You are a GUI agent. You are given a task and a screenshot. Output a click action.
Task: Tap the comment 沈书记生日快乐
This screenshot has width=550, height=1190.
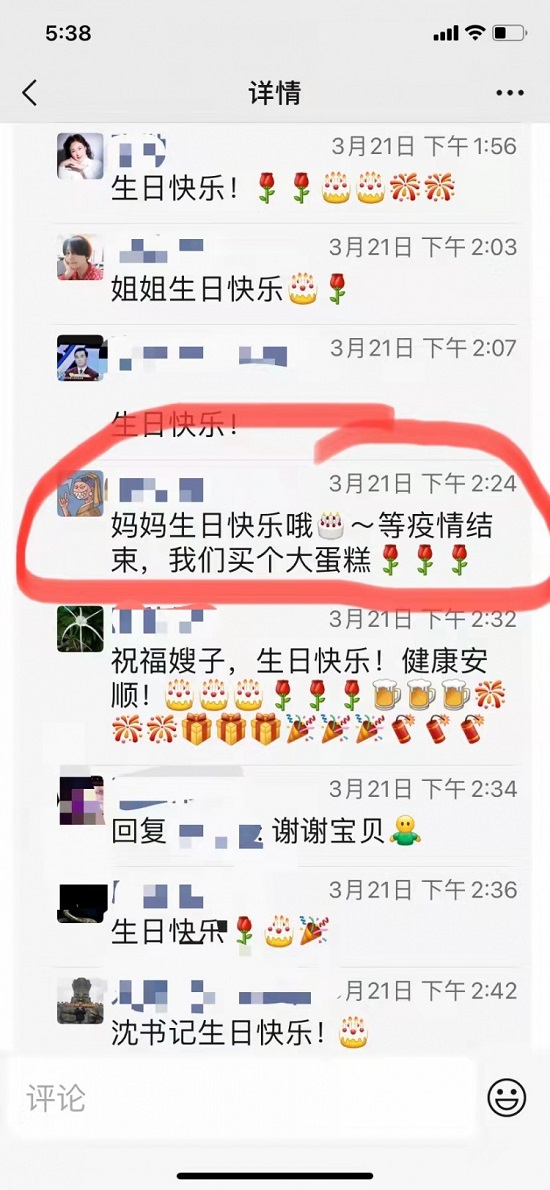point(240,1032)
